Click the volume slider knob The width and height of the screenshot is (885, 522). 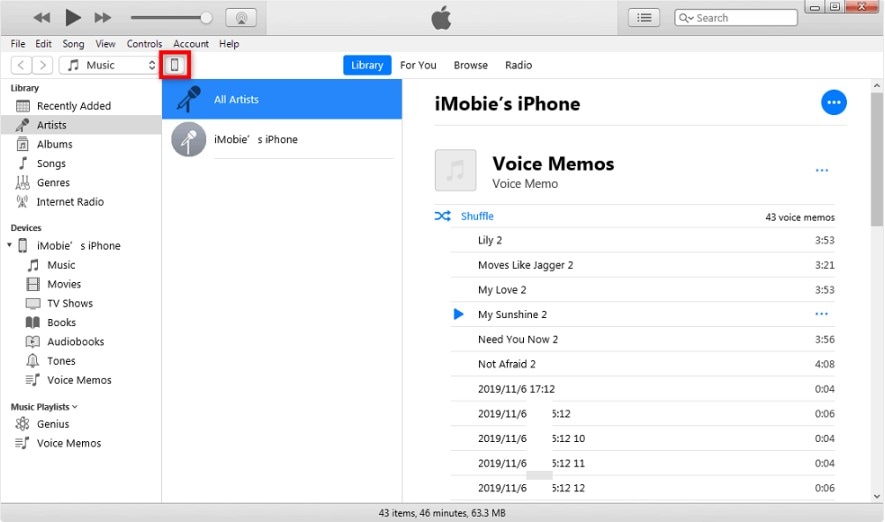coord(207,17)
